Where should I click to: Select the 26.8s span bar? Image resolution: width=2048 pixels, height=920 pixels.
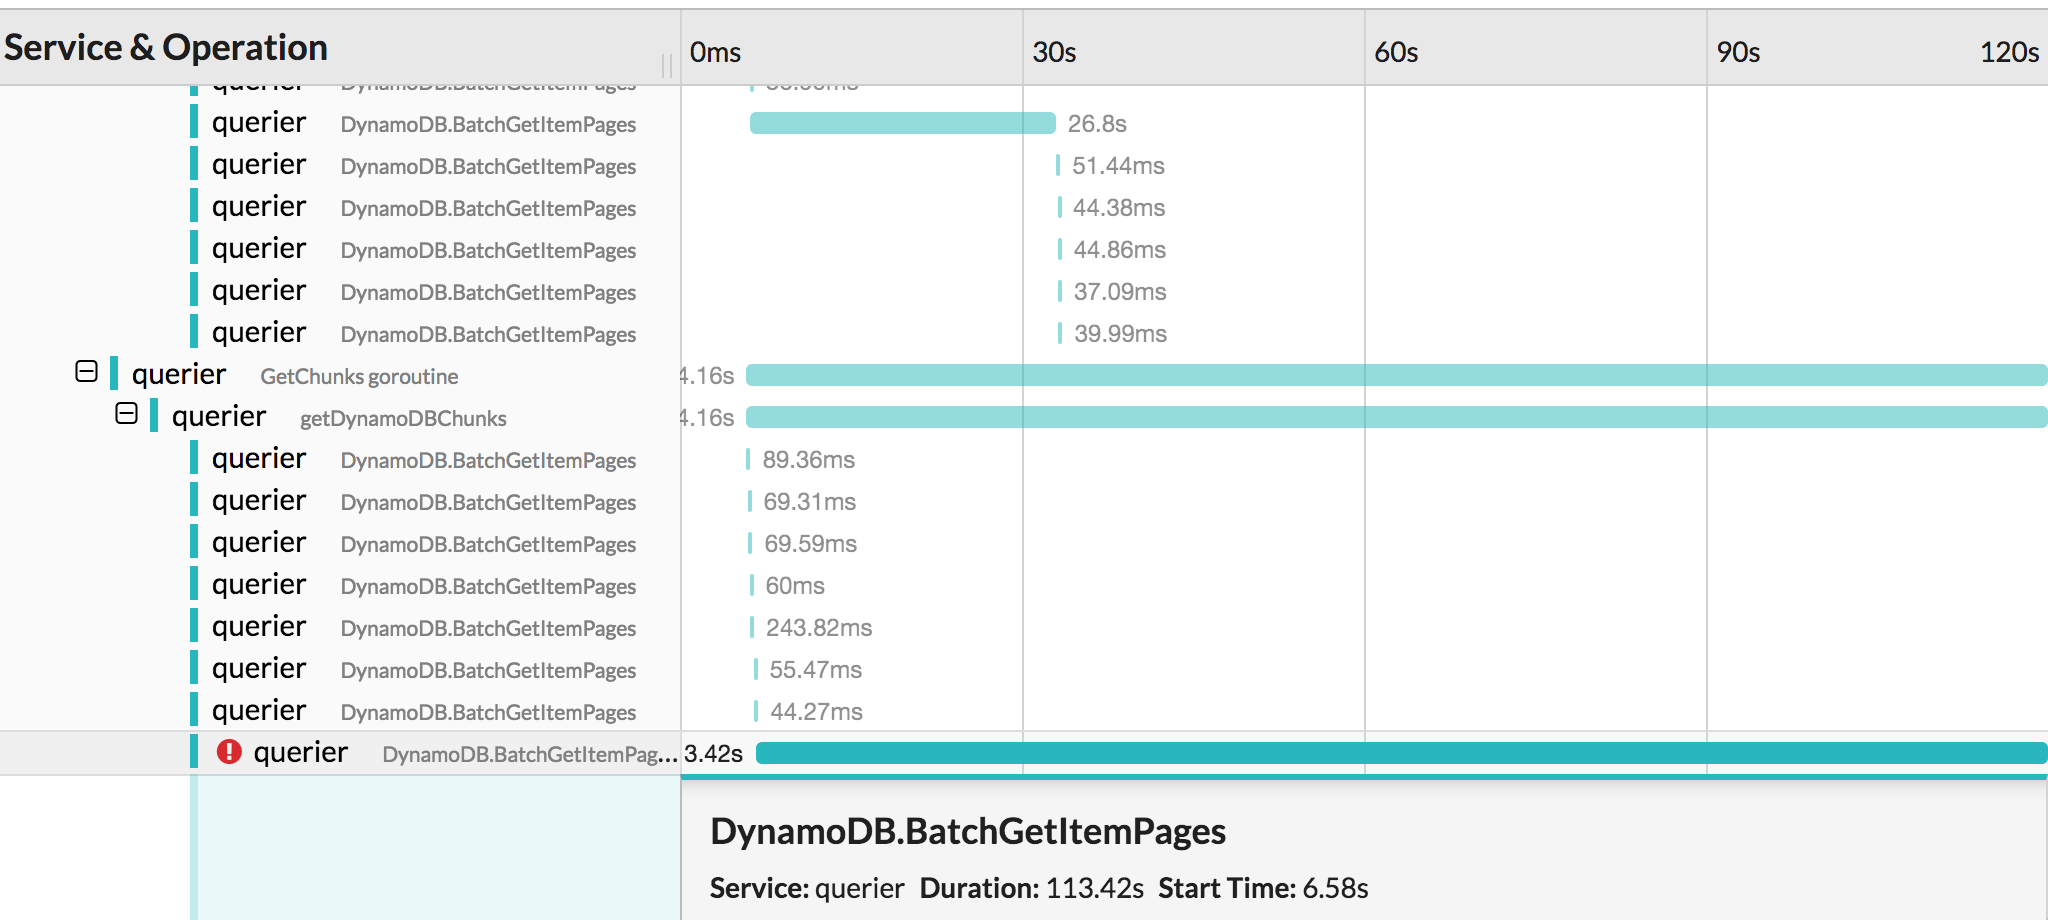point(902,123)
